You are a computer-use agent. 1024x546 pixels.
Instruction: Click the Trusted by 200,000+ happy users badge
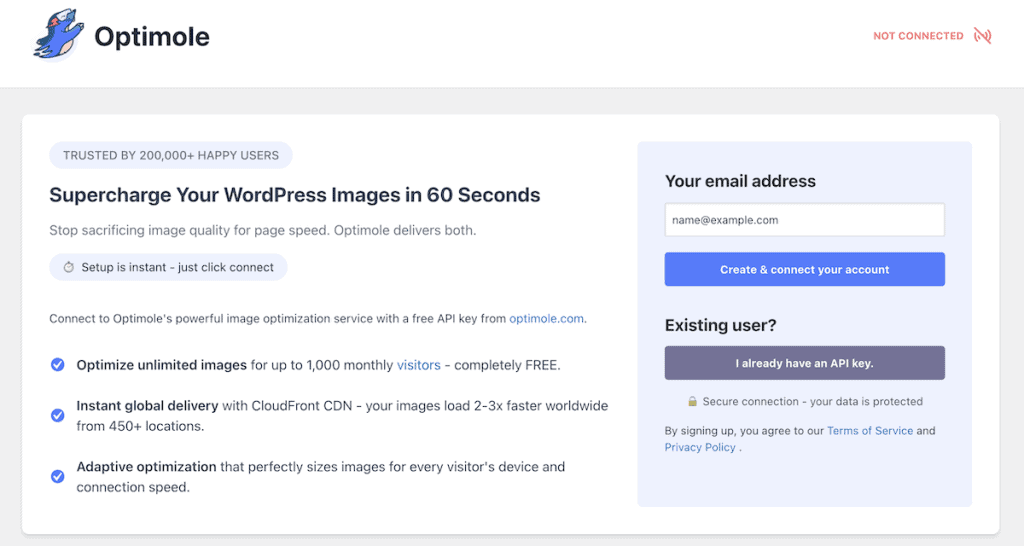(171, 155)
